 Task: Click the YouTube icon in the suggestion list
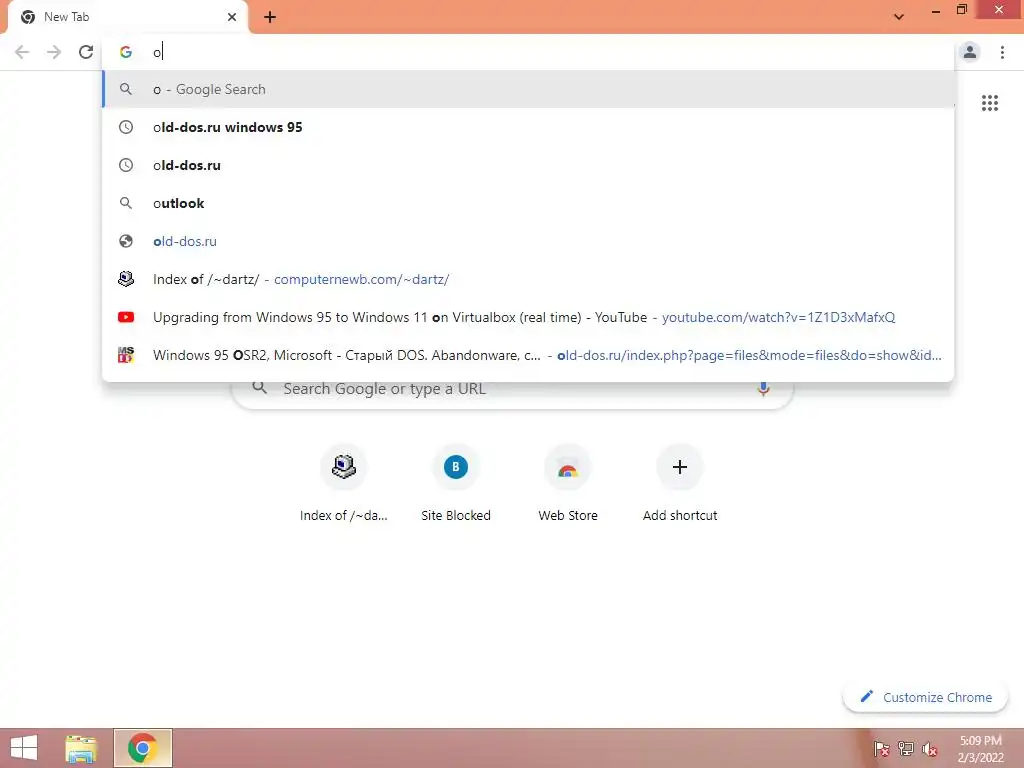pos(126,317)
